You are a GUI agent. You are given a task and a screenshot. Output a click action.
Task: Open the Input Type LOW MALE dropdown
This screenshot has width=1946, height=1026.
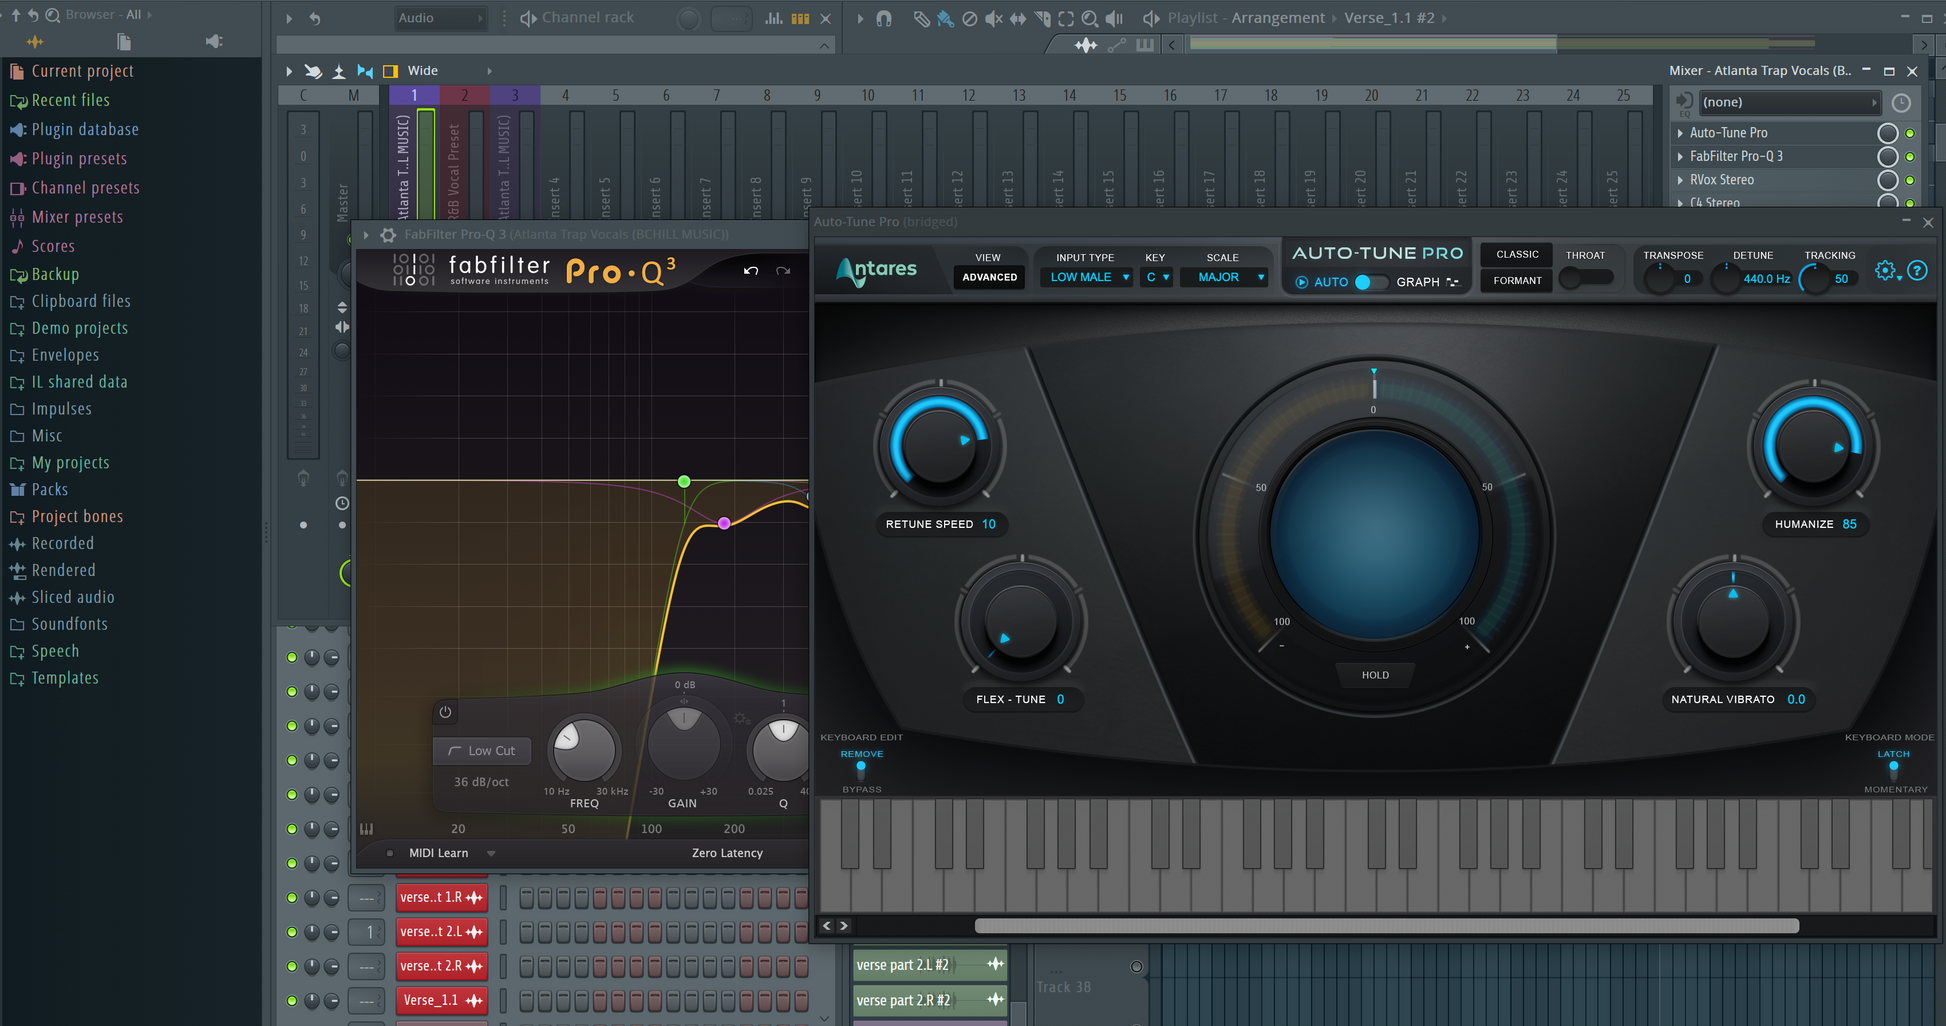coord(1085,277)
